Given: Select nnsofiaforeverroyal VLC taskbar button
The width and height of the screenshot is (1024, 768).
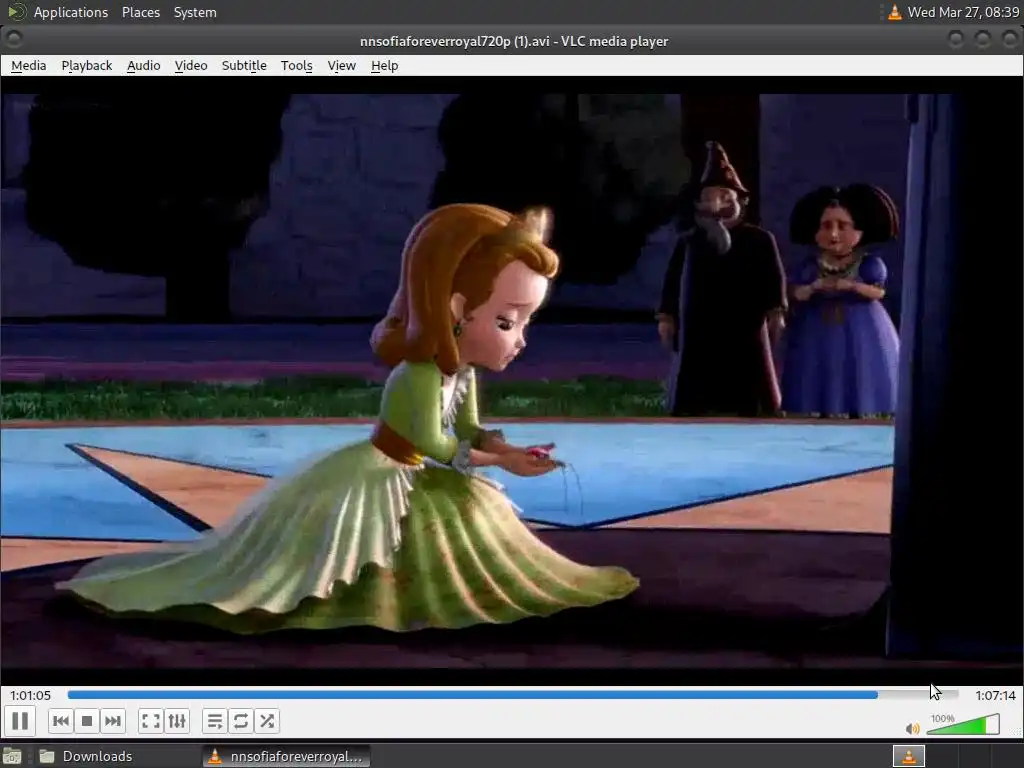Looking at the screenshot, I should point(286,756).
